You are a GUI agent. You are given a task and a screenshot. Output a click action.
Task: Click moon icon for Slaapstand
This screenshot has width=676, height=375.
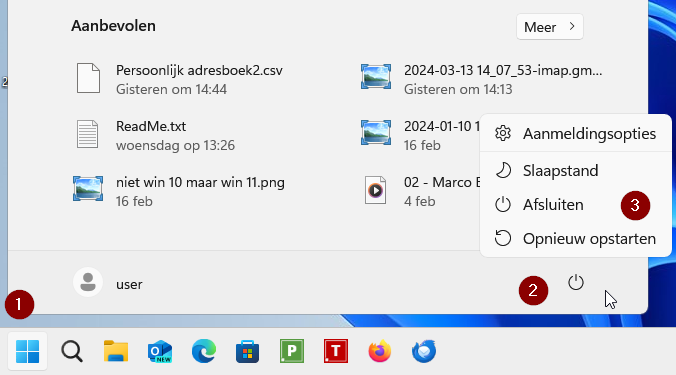(503, 171)
